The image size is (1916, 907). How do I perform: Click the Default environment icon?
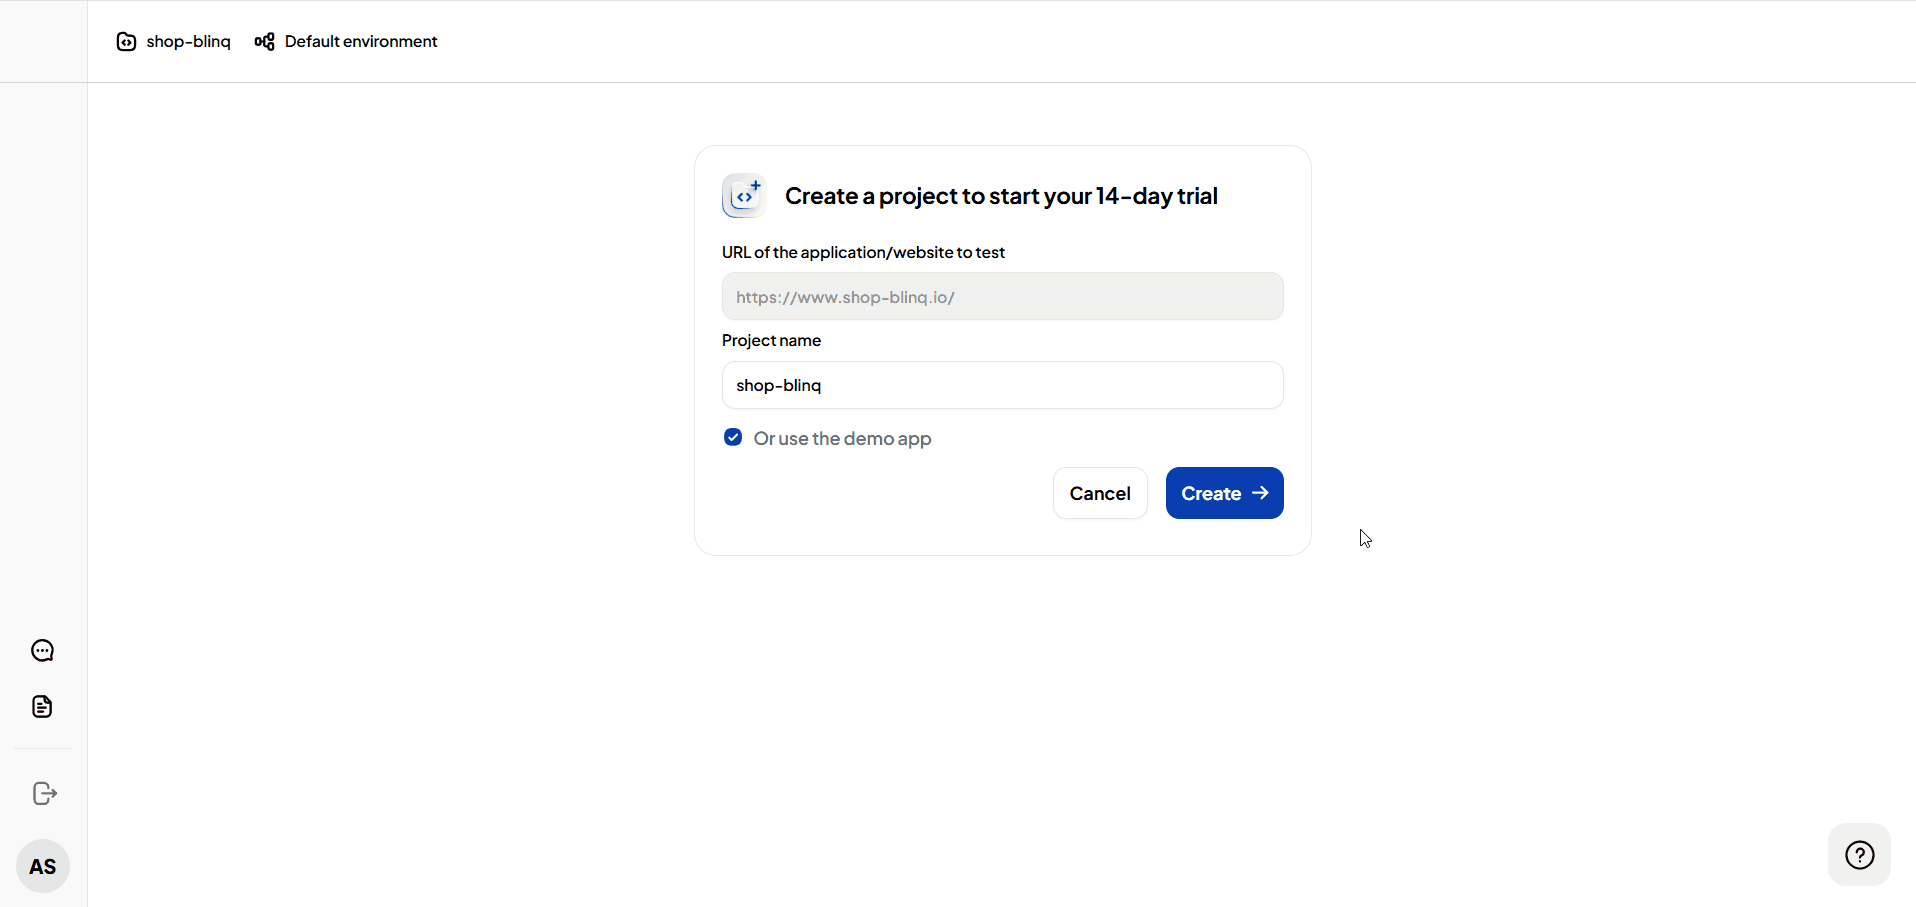click(263, 41)
